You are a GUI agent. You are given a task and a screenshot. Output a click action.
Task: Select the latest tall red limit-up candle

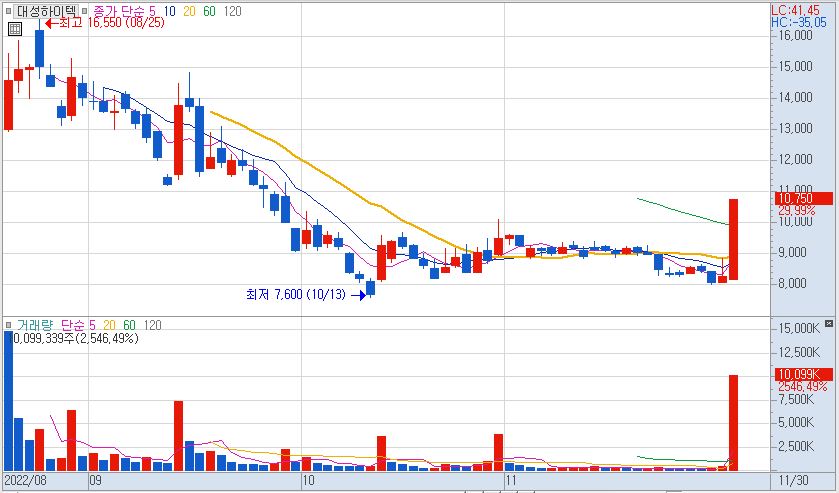tap(734, 239)
